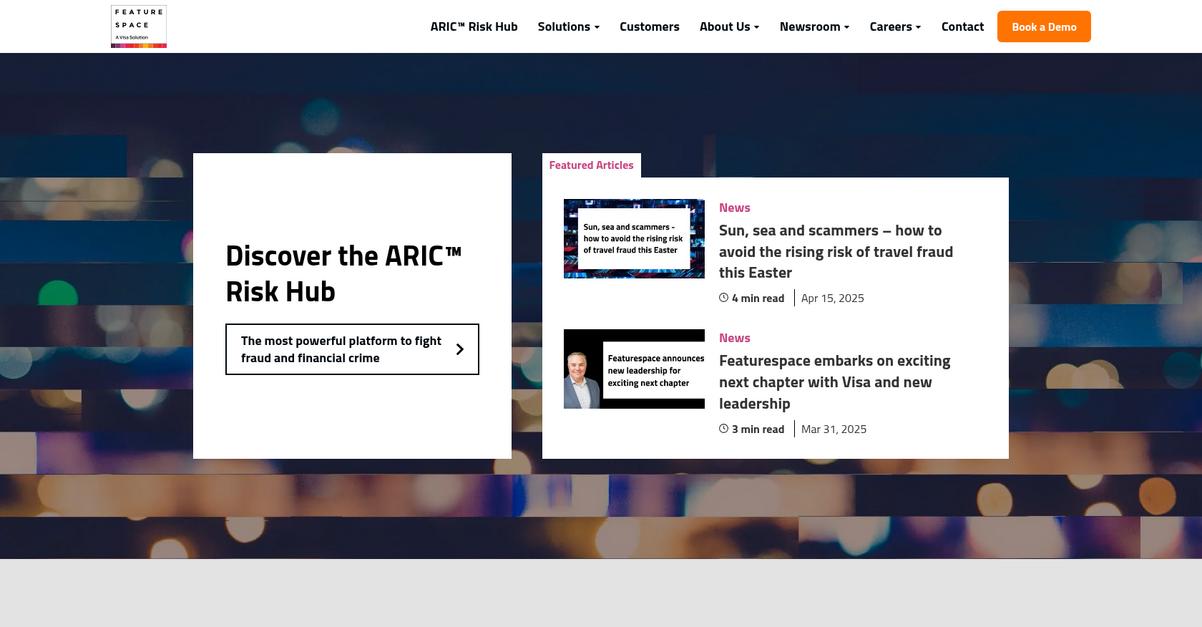The width and height of the screenshot is (1202, 627).
Task: Click clock icon beside 3 min read
Action: pyautogui.click(x=724, y=429)
